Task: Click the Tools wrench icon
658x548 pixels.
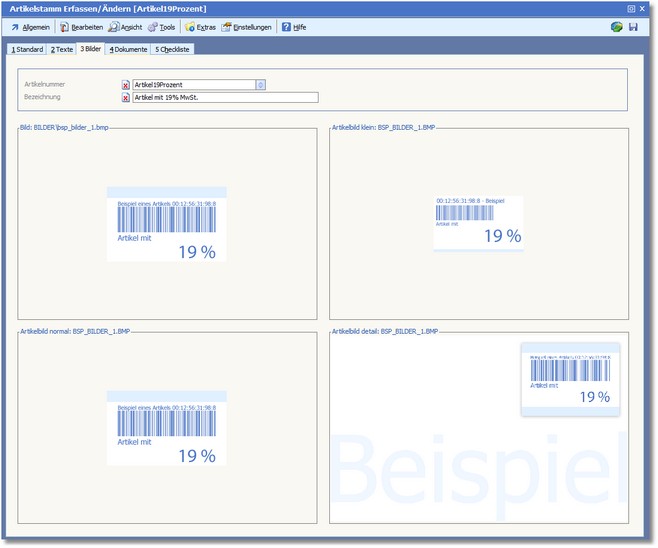Action: point(152,27)
